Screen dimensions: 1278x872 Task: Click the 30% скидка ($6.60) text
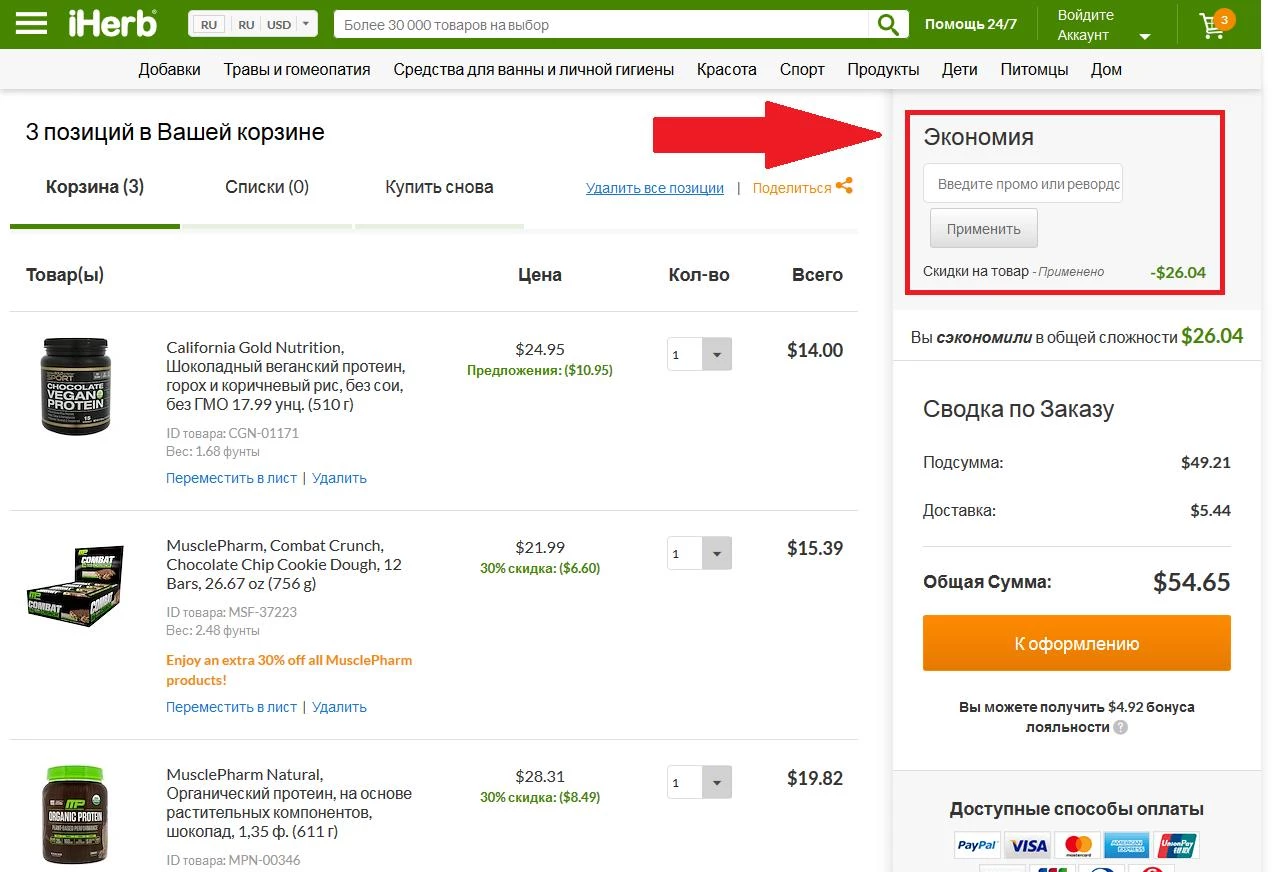(540, 568)
